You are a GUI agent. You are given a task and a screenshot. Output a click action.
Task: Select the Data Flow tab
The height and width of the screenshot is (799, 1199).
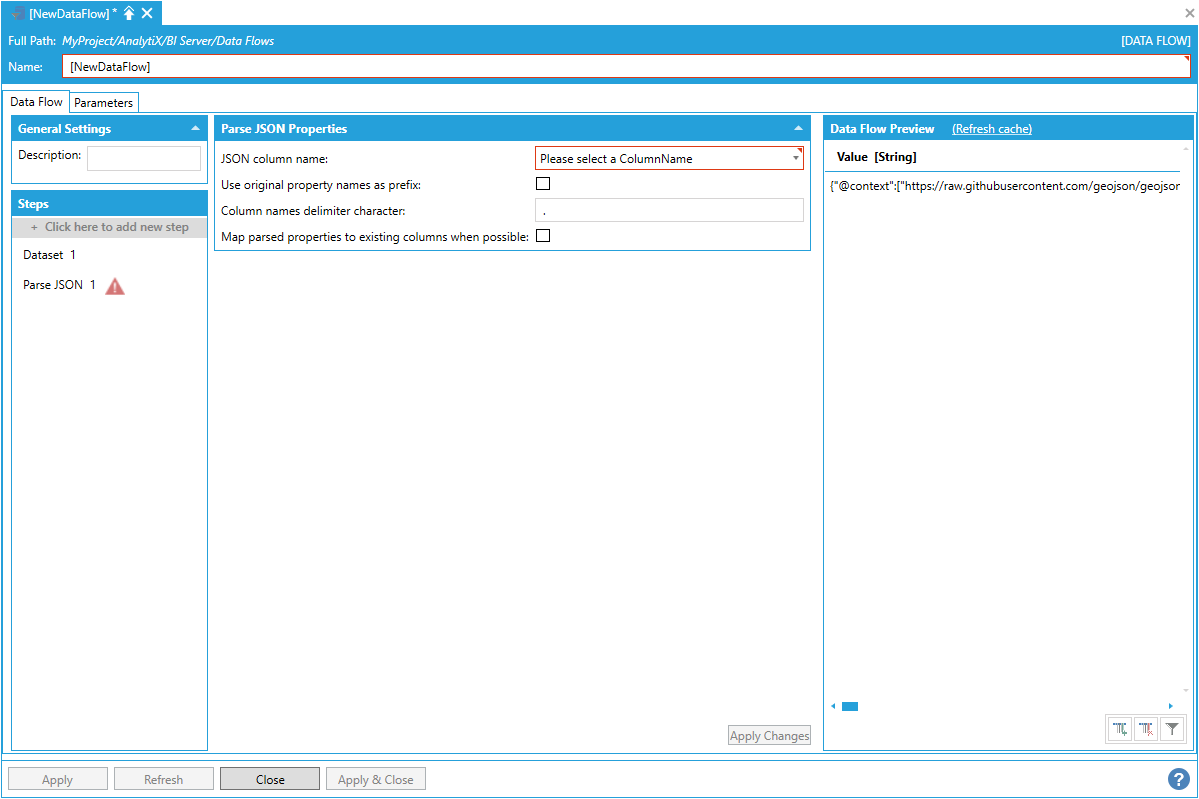coord(36,102)
